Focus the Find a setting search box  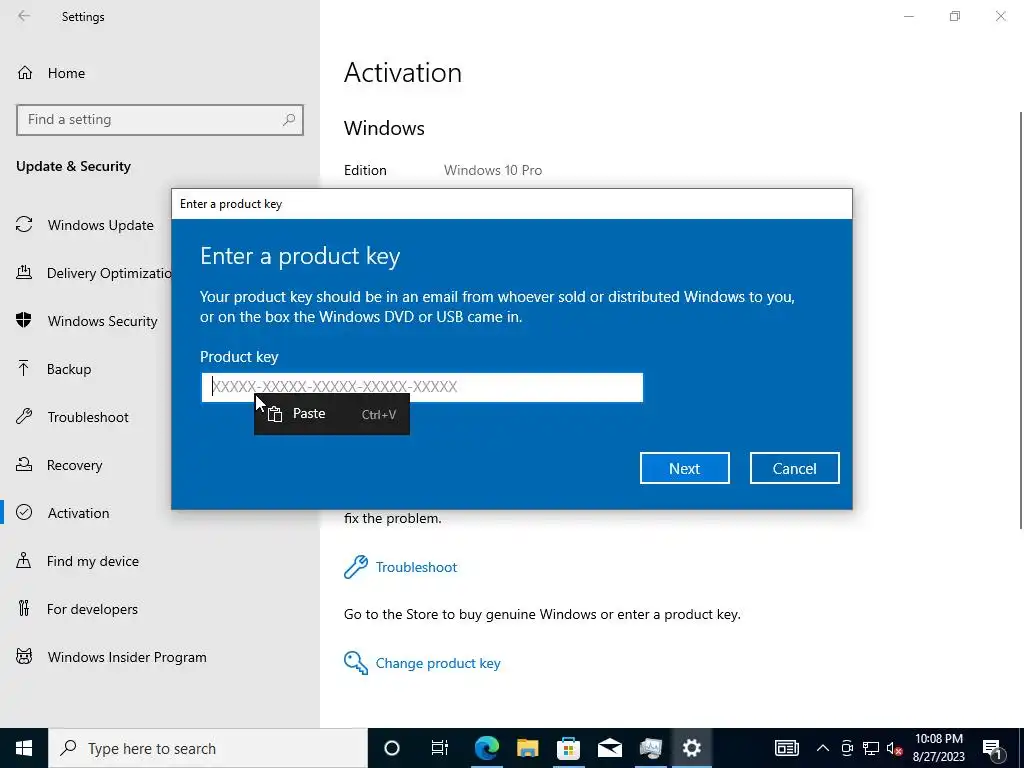click(x=160, y=120)
